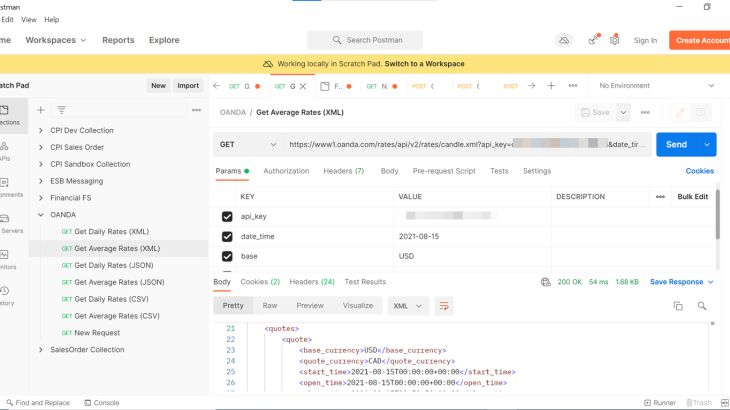Click the offline cloud sync icon
The height and width of the screenshot is (410, 730).
click(x=564, y=40)
